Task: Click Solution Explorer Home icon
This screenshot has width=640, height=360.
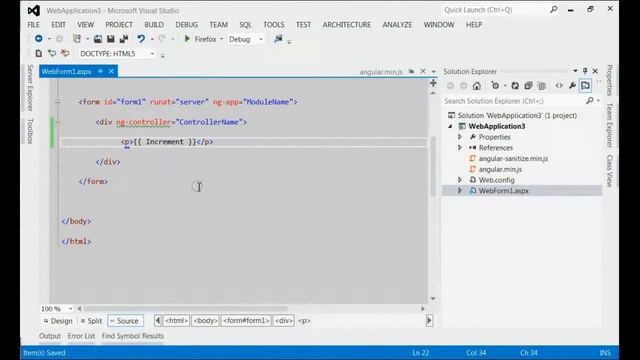Action: [x=477, y=86]
